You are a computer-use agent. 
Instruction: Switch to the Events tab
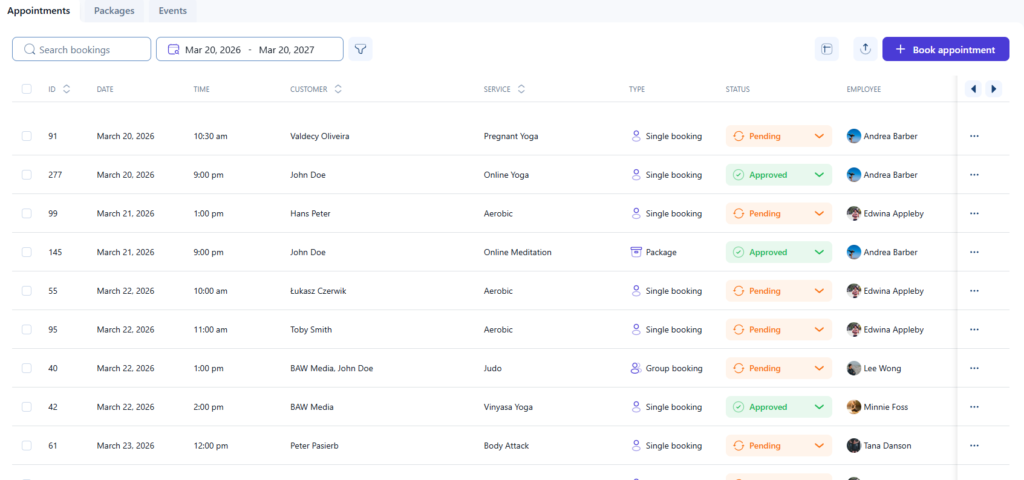[172, 11]
